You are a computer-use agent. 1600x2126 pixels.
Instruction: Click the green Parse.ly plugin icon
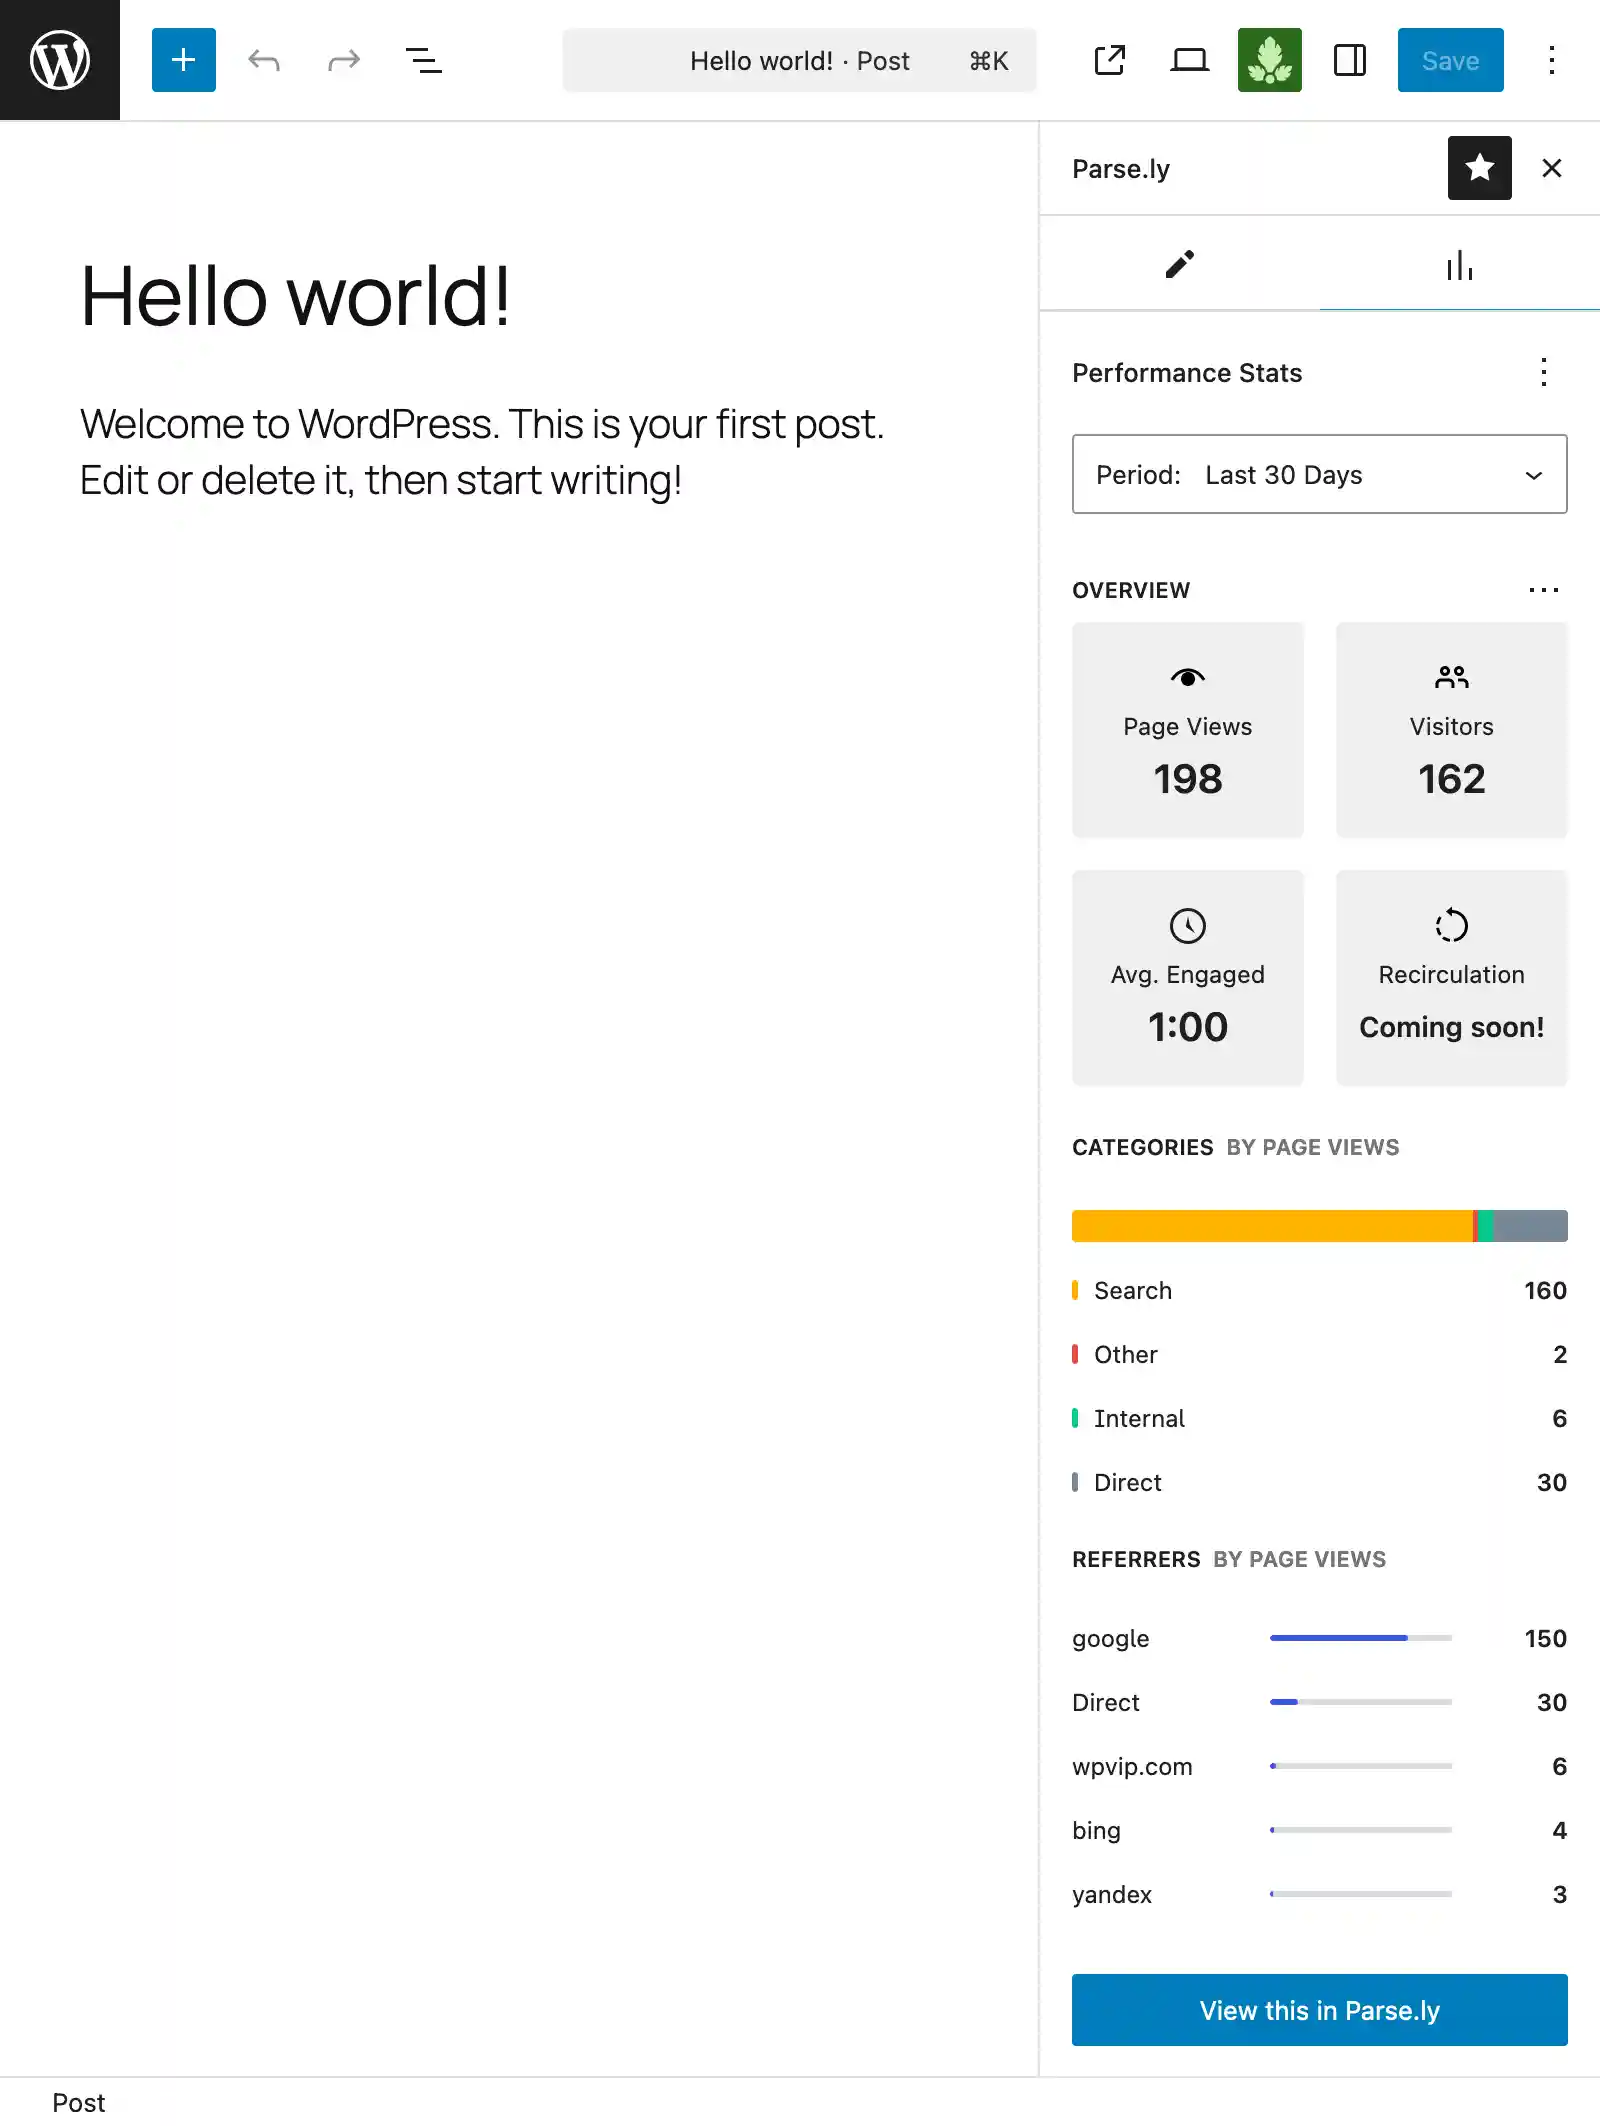1270,60
